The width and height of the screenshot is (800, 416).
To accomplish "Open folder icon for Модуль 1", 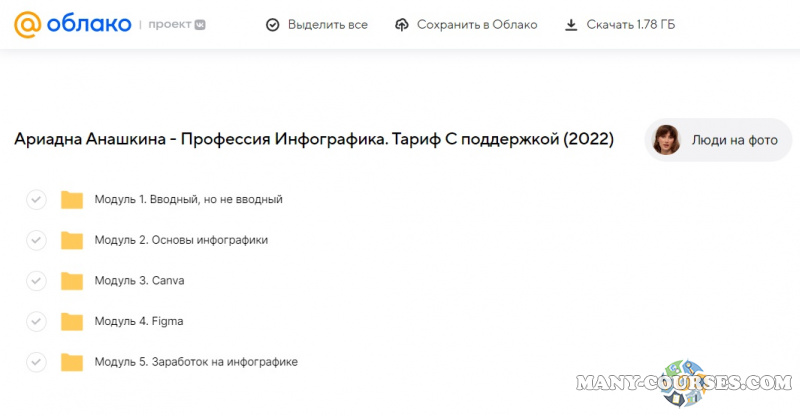I will (x=72, y=199).
